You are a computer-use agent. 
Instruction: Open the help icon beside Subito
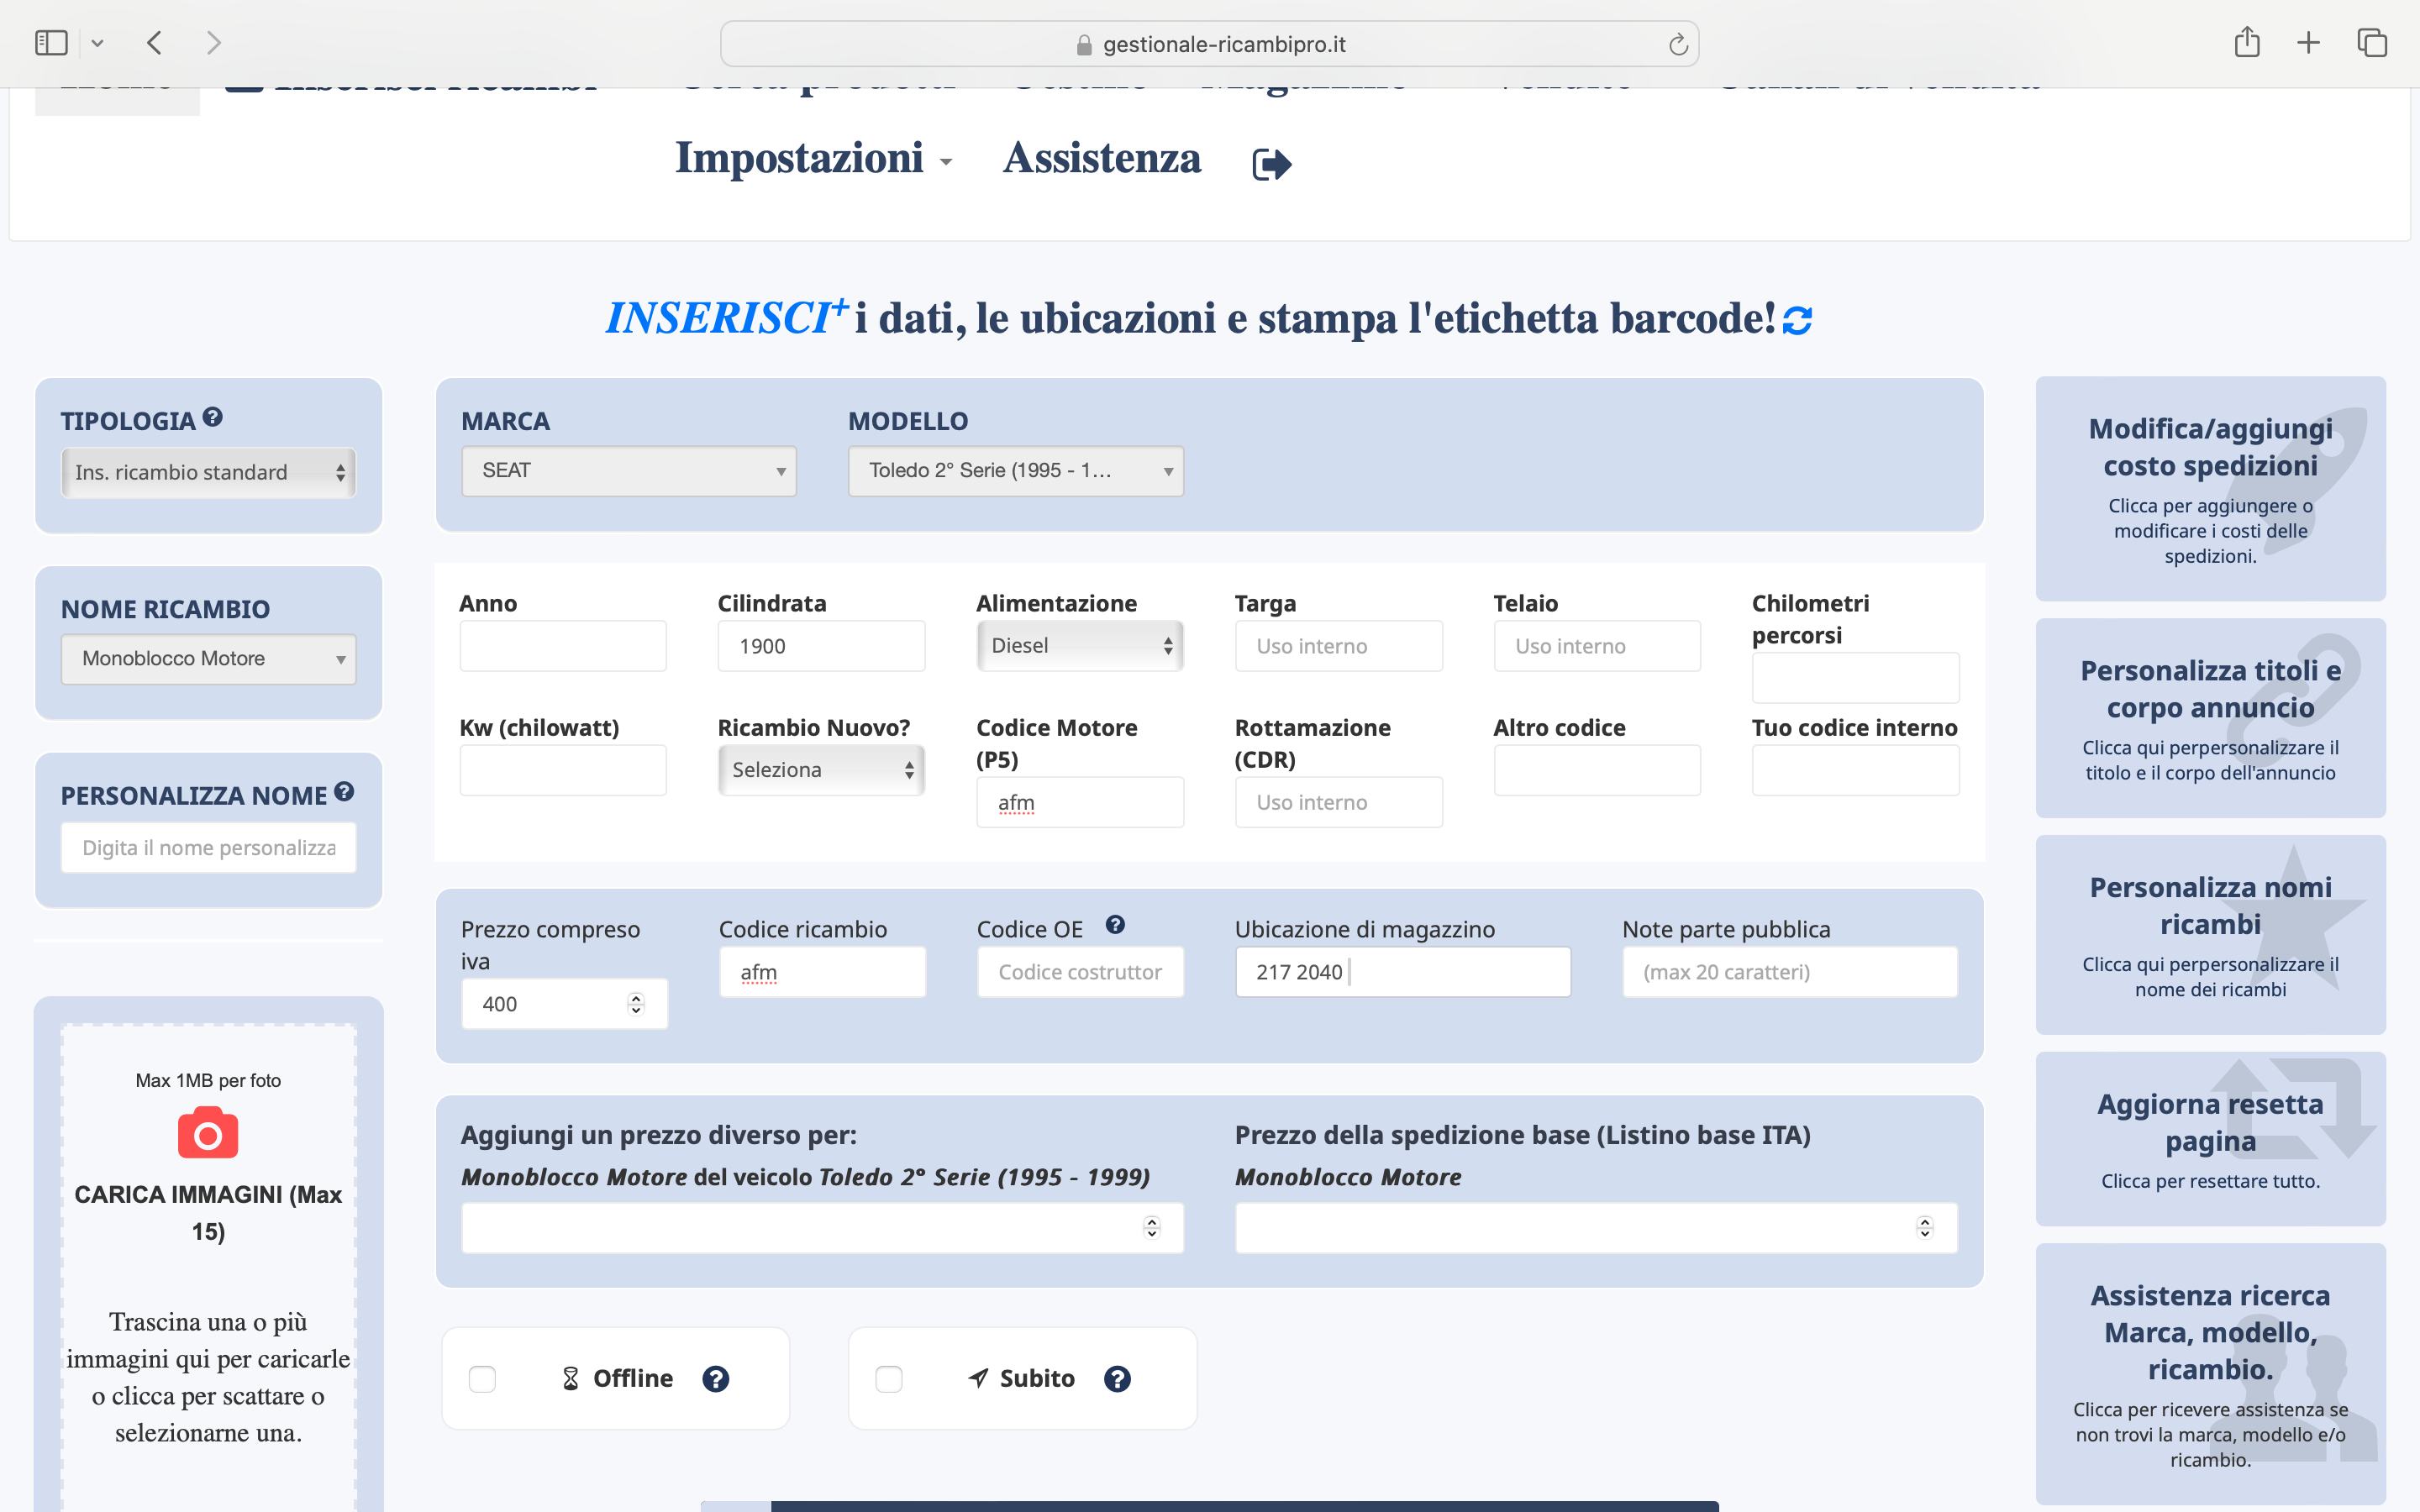pos(1117,1379)
